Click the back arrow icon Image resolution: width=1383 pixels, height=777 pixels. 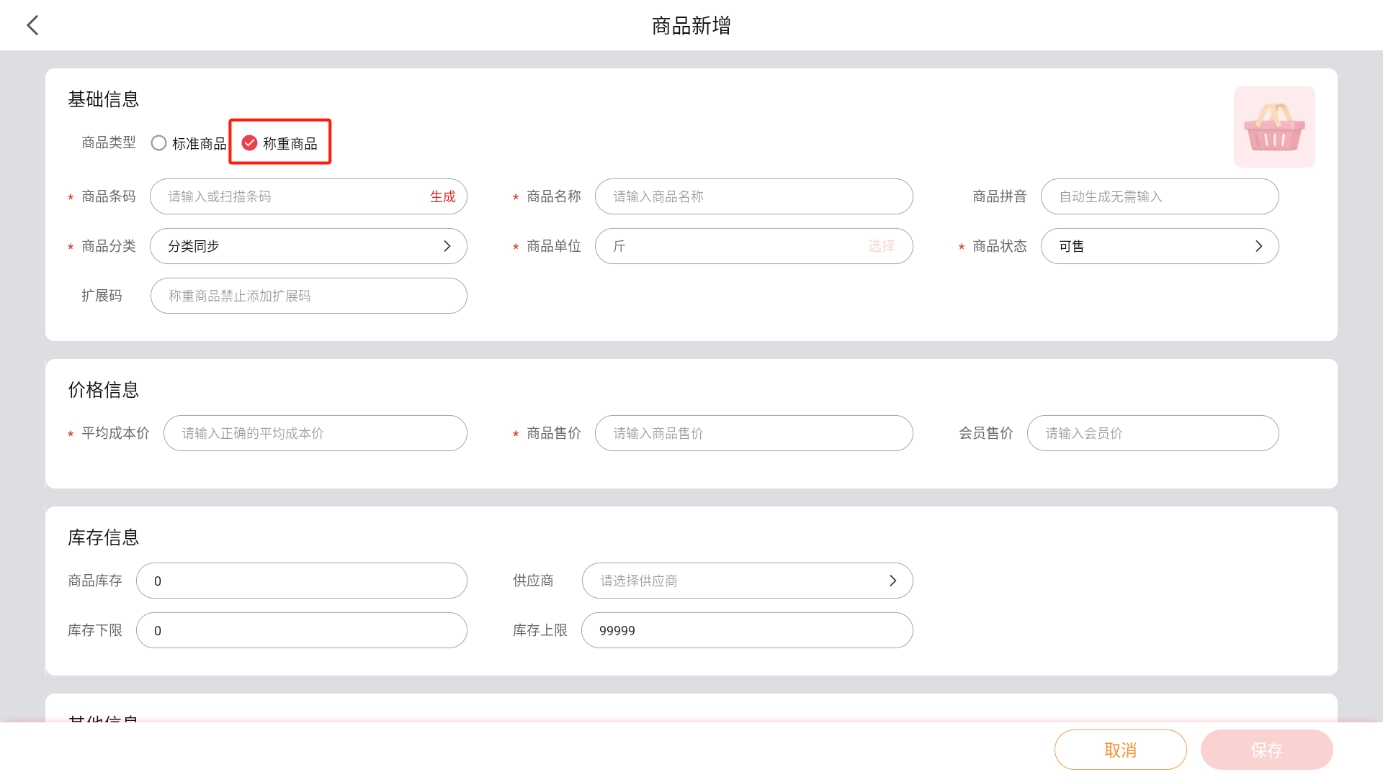coord(33,26)
